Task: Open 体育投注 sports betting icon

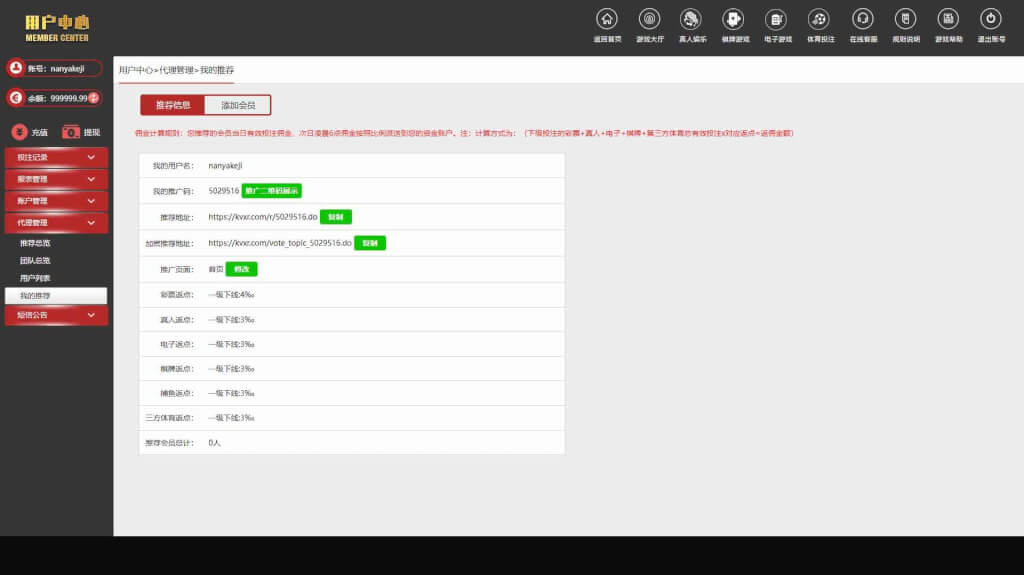Action: (x=819, y=19)
